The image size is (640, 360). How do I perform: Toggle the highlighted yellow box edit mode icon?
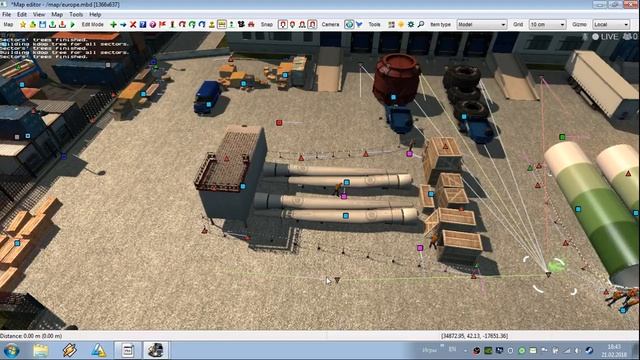(222, 25)
